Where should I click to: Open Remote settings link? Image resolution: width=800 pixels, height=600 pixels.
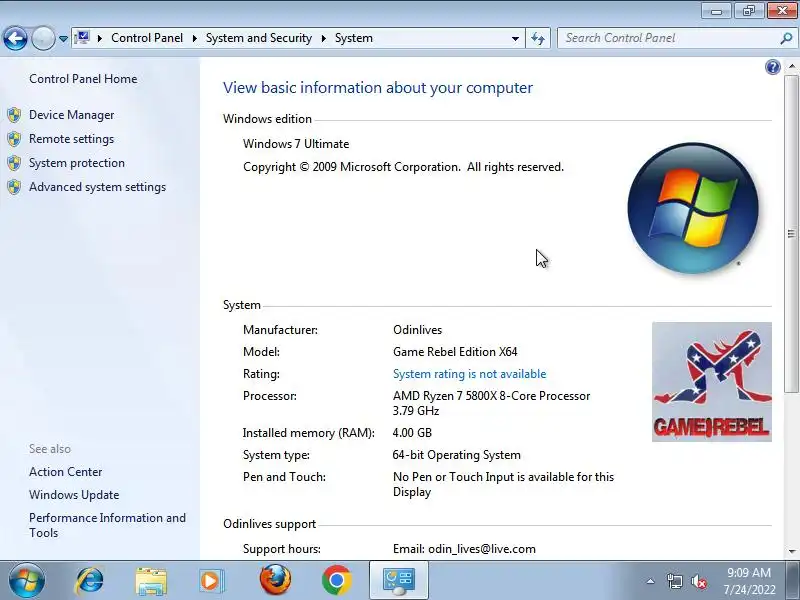click(x=71, y=139)
